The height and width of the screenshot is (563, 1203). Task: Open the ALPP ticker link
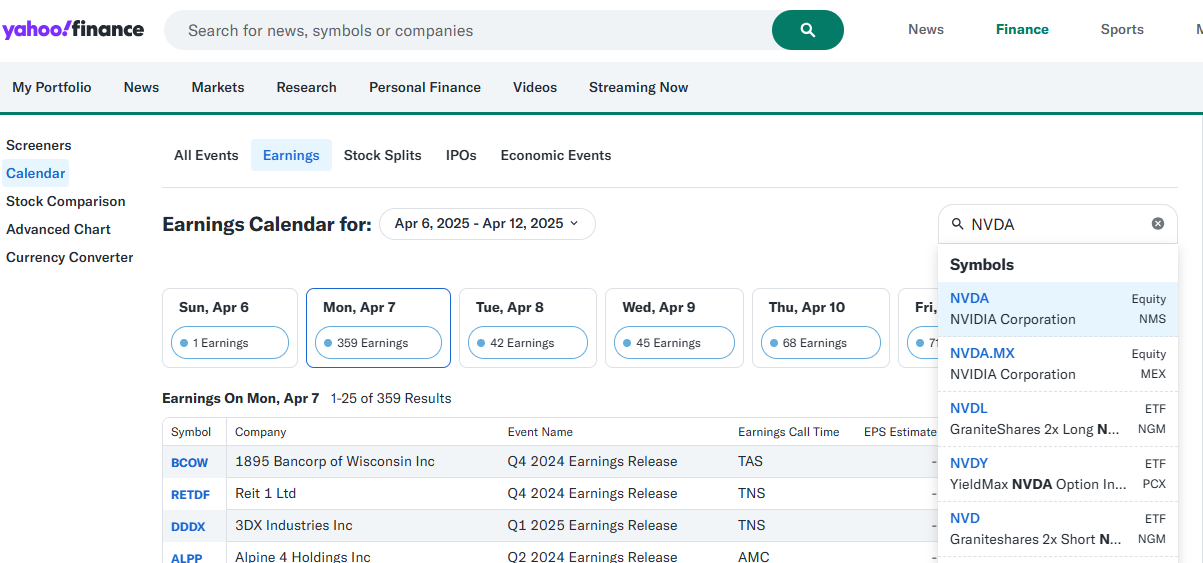click(187, 558)
